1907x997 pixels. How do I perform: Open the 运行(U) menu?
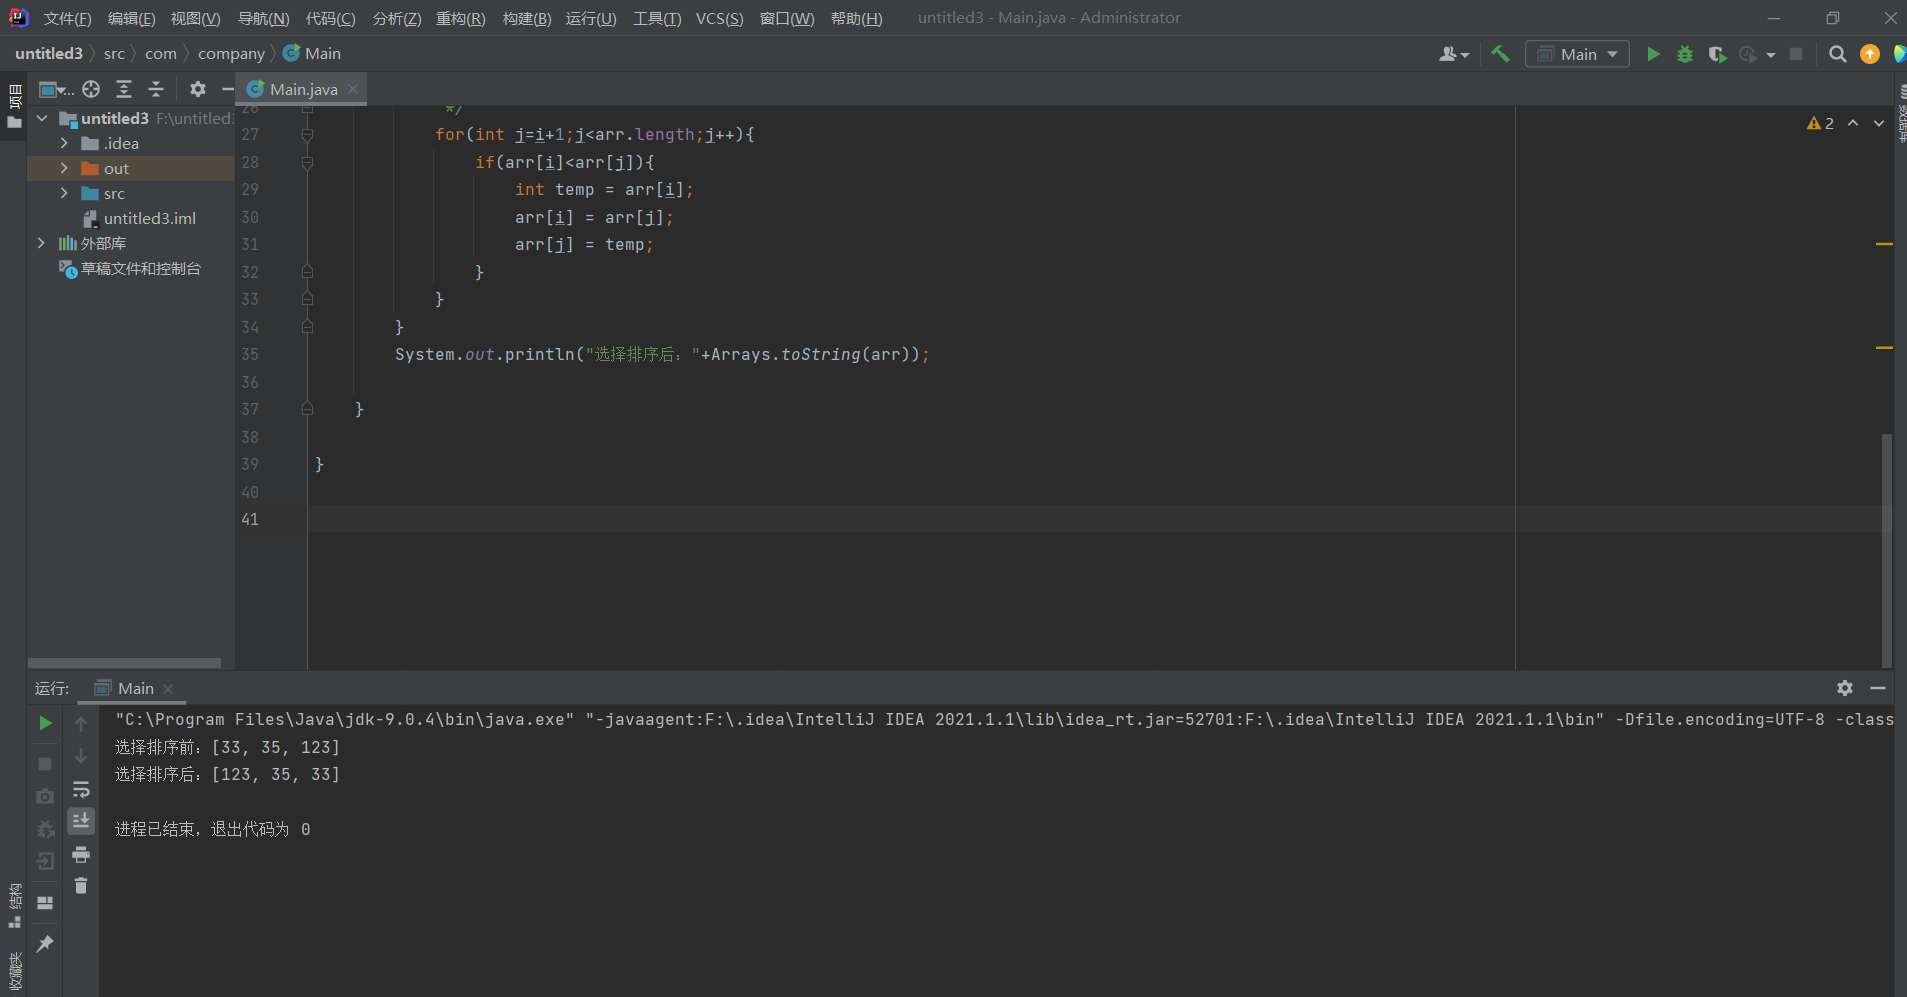[x=591, y=18]
